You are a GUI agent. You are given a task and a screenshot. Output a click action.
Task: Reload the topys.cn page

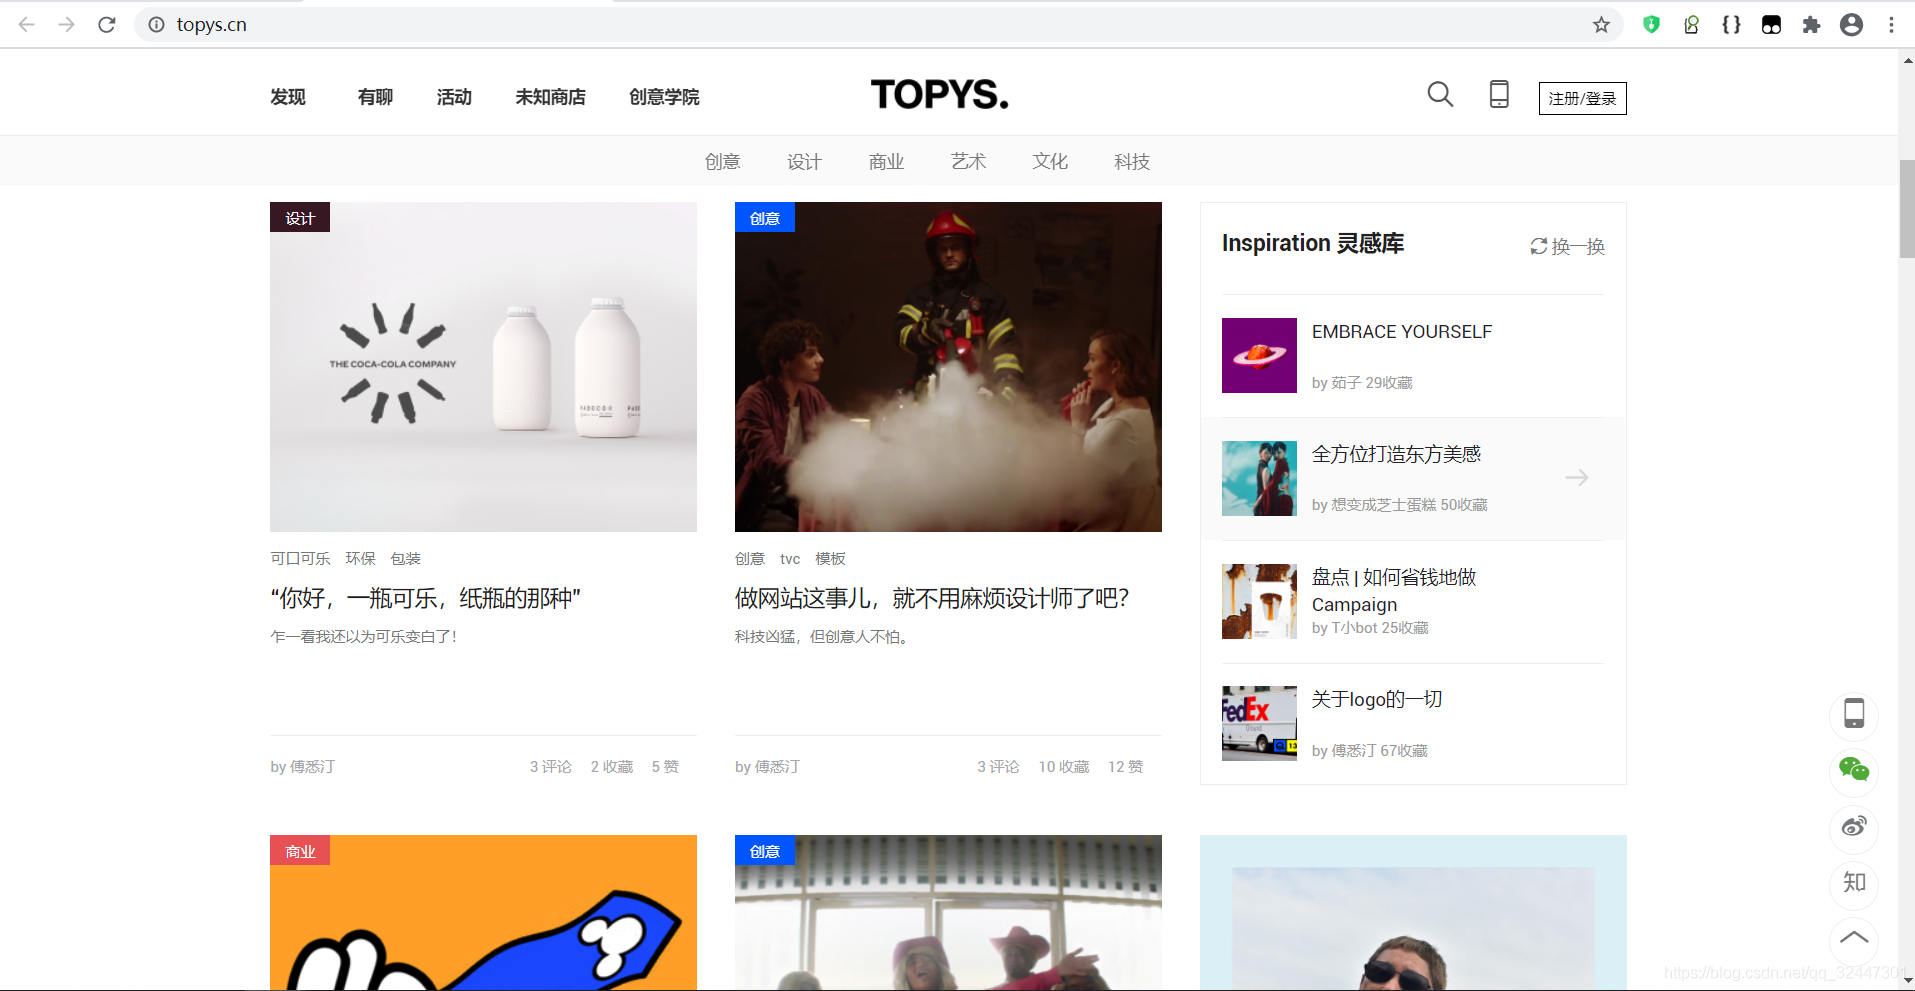tap(107, 25)
